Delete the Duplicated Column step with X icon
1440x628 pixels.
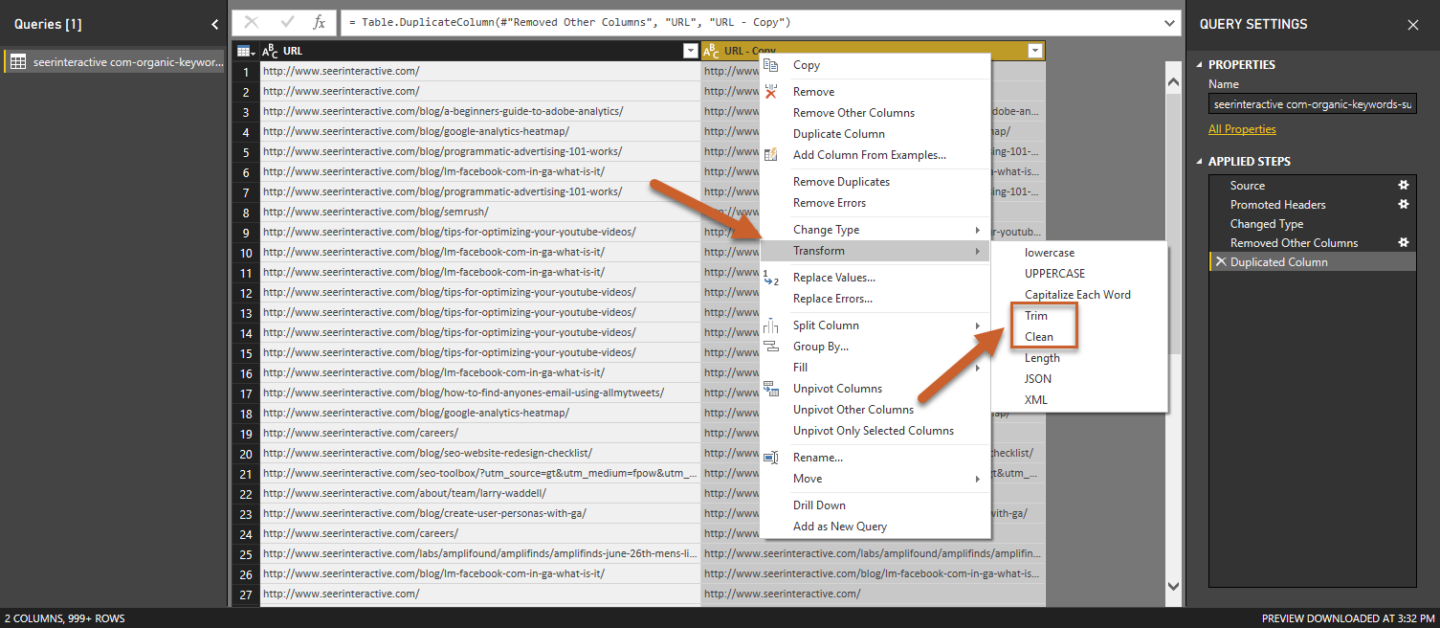pyautogui.click(x=1219, y=262)
